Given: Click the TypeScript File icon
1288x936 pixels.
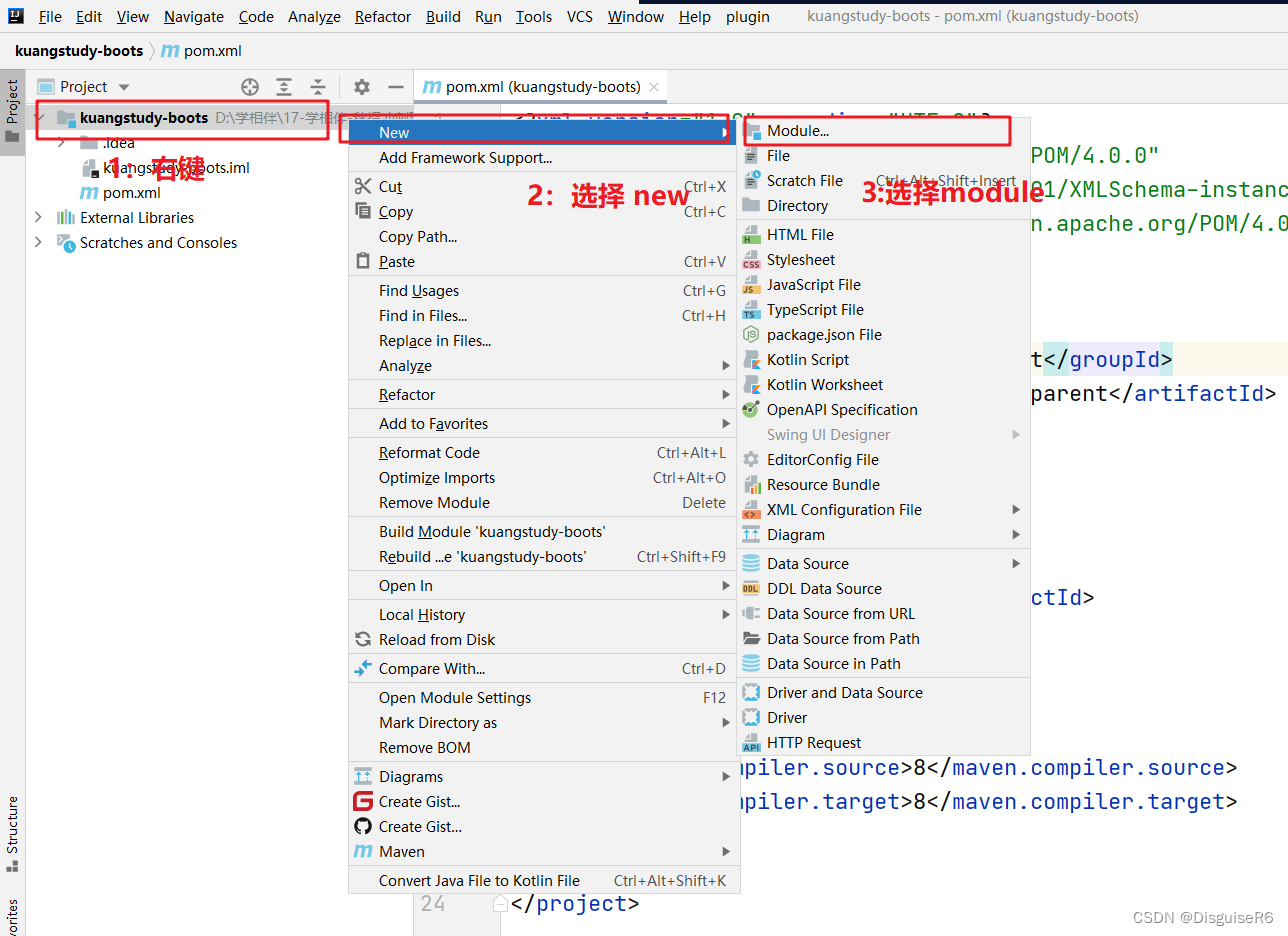Looking at the screenshot, I should coord(751,310).
